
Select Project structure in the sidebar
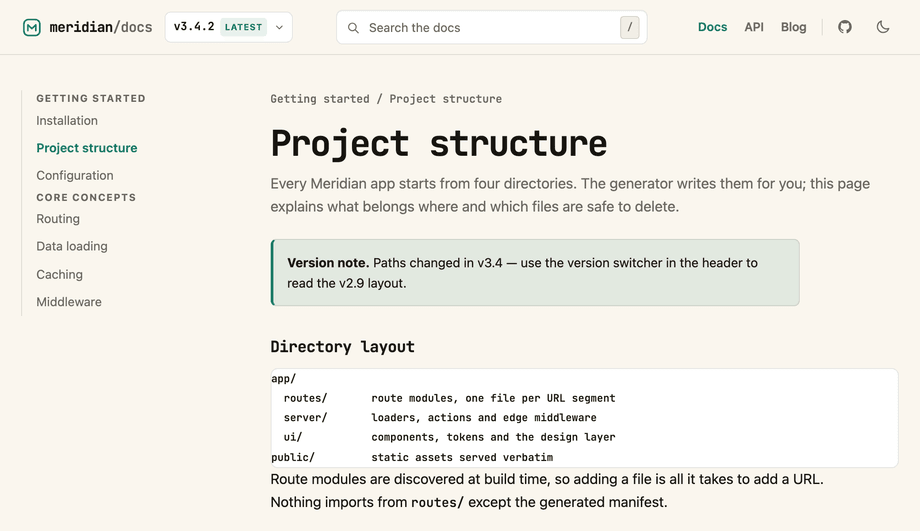point(87,148)
